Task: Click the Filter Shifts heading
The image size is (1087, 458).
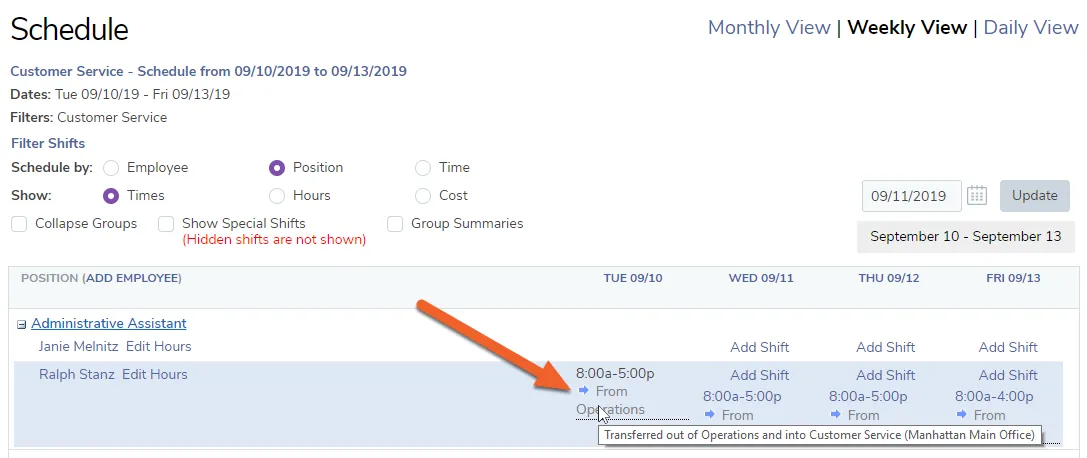Action: coord(48,143)
